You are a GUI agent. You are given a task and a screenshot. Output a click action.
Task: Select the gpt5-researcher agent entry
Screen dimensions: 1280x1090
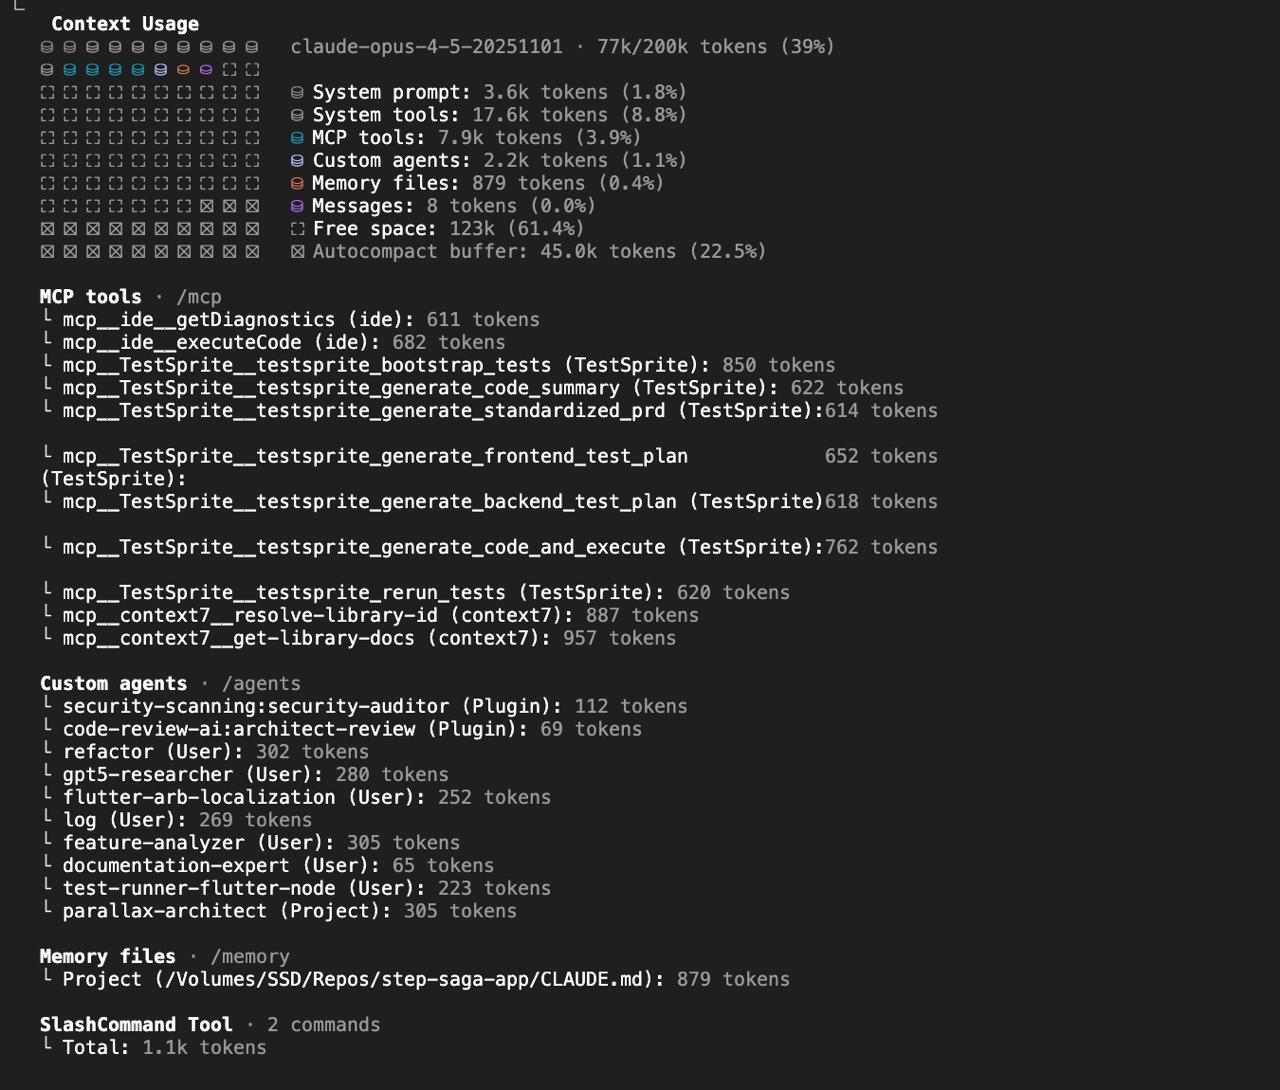pos(245,775)
